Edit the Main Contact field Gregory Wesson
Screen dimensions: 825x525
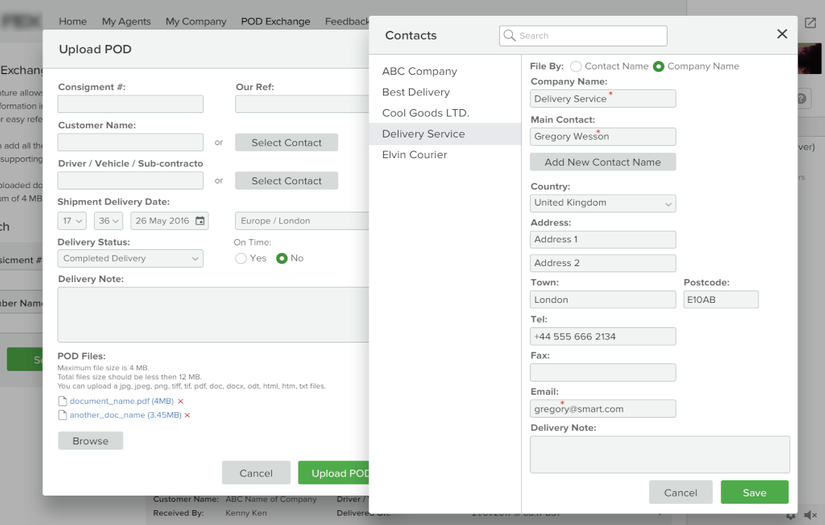[603, 137]
